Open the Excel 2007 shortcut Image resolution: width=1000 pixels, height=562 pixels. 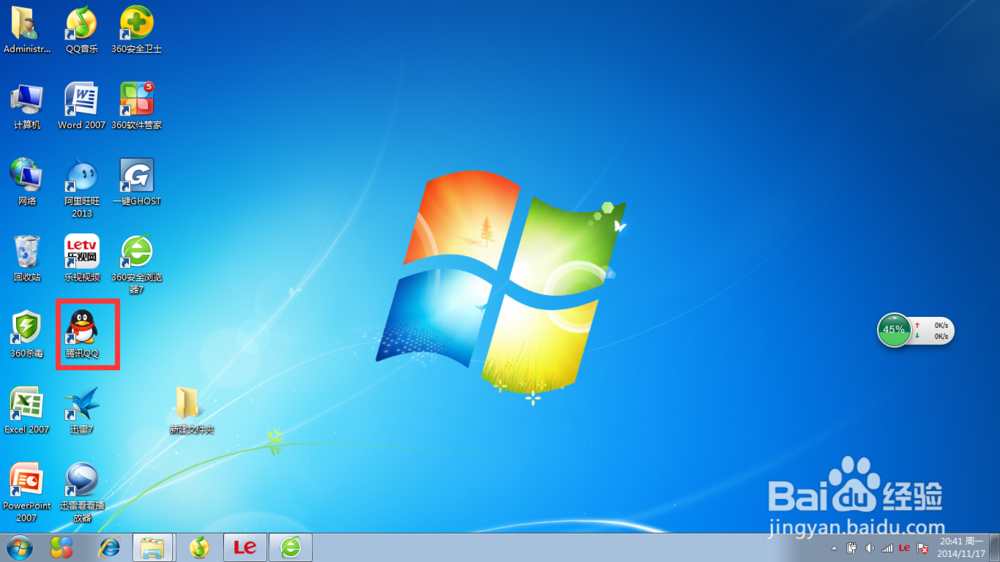click(26, 410)
